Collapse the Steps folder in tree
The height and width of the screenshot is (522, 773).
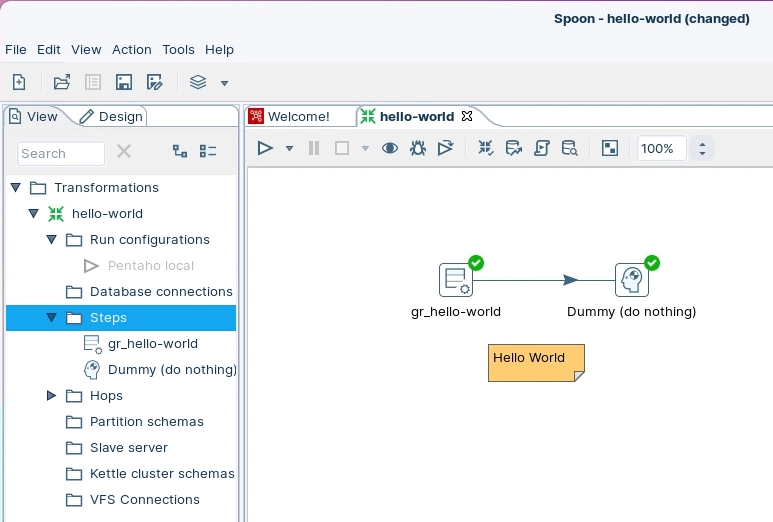pyautogui.click(x=52, y=318)
